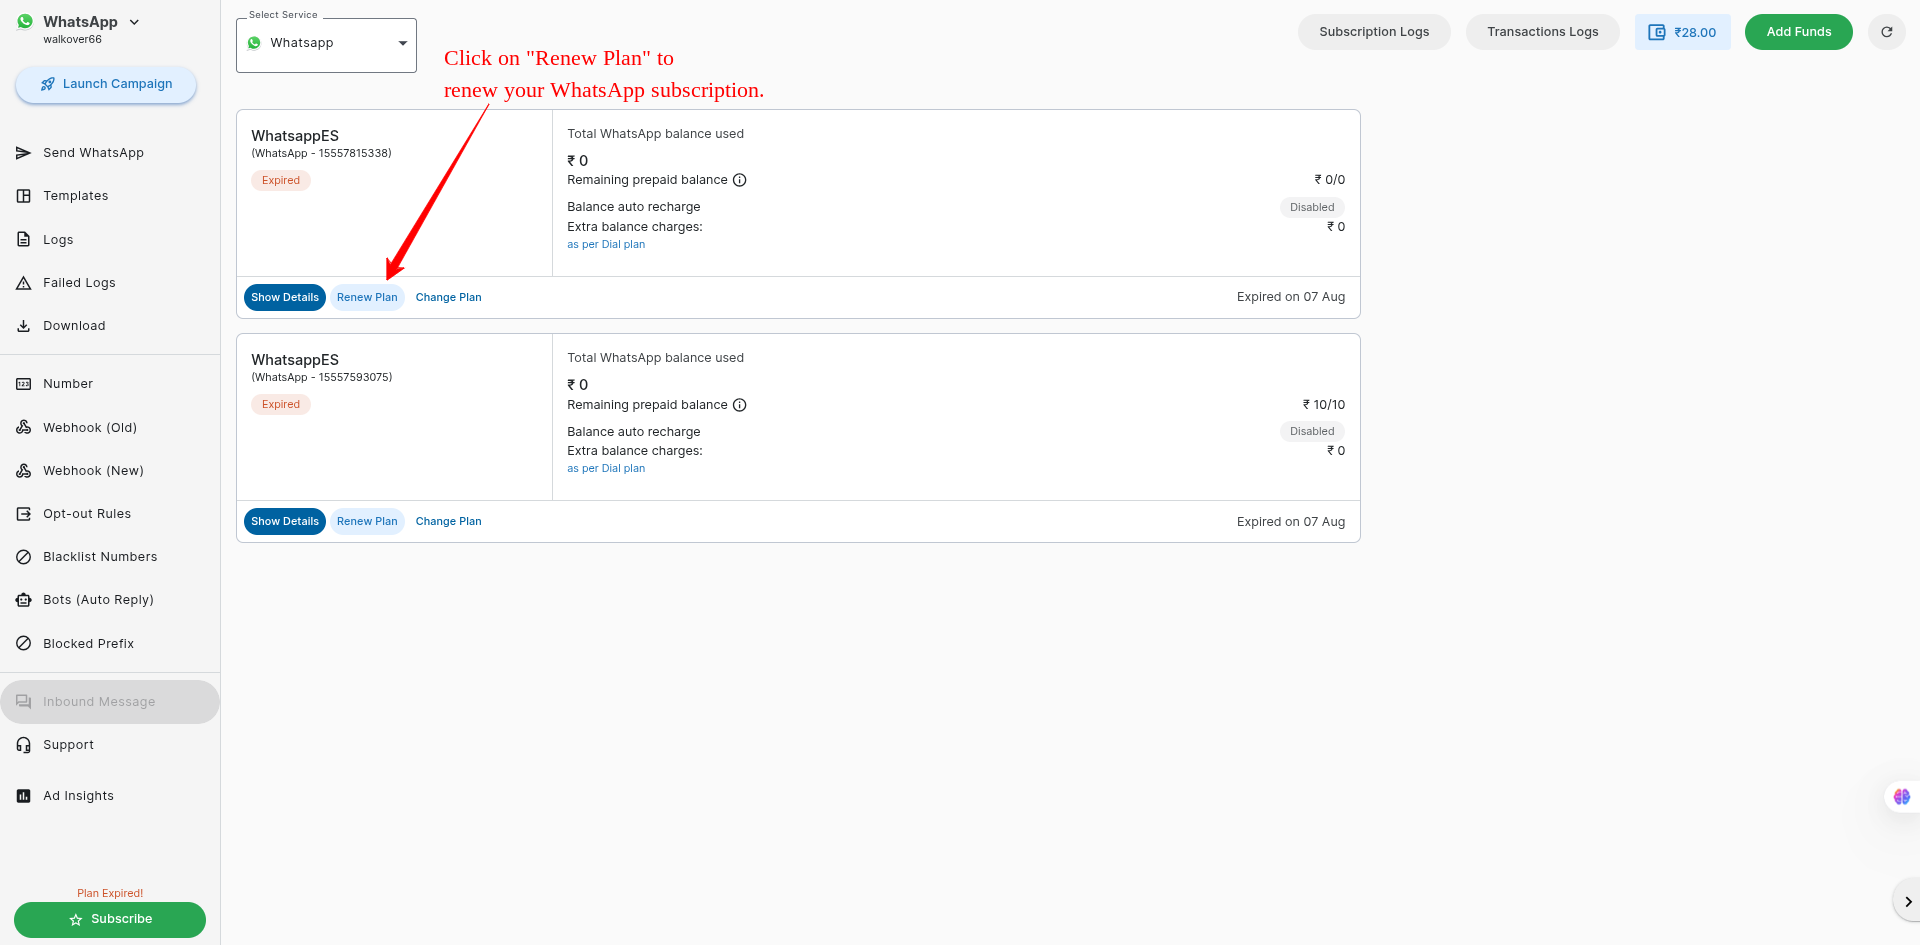Click the Webhook (New) icon
This screenshot has width=1920, height=945.
(23, 471)
